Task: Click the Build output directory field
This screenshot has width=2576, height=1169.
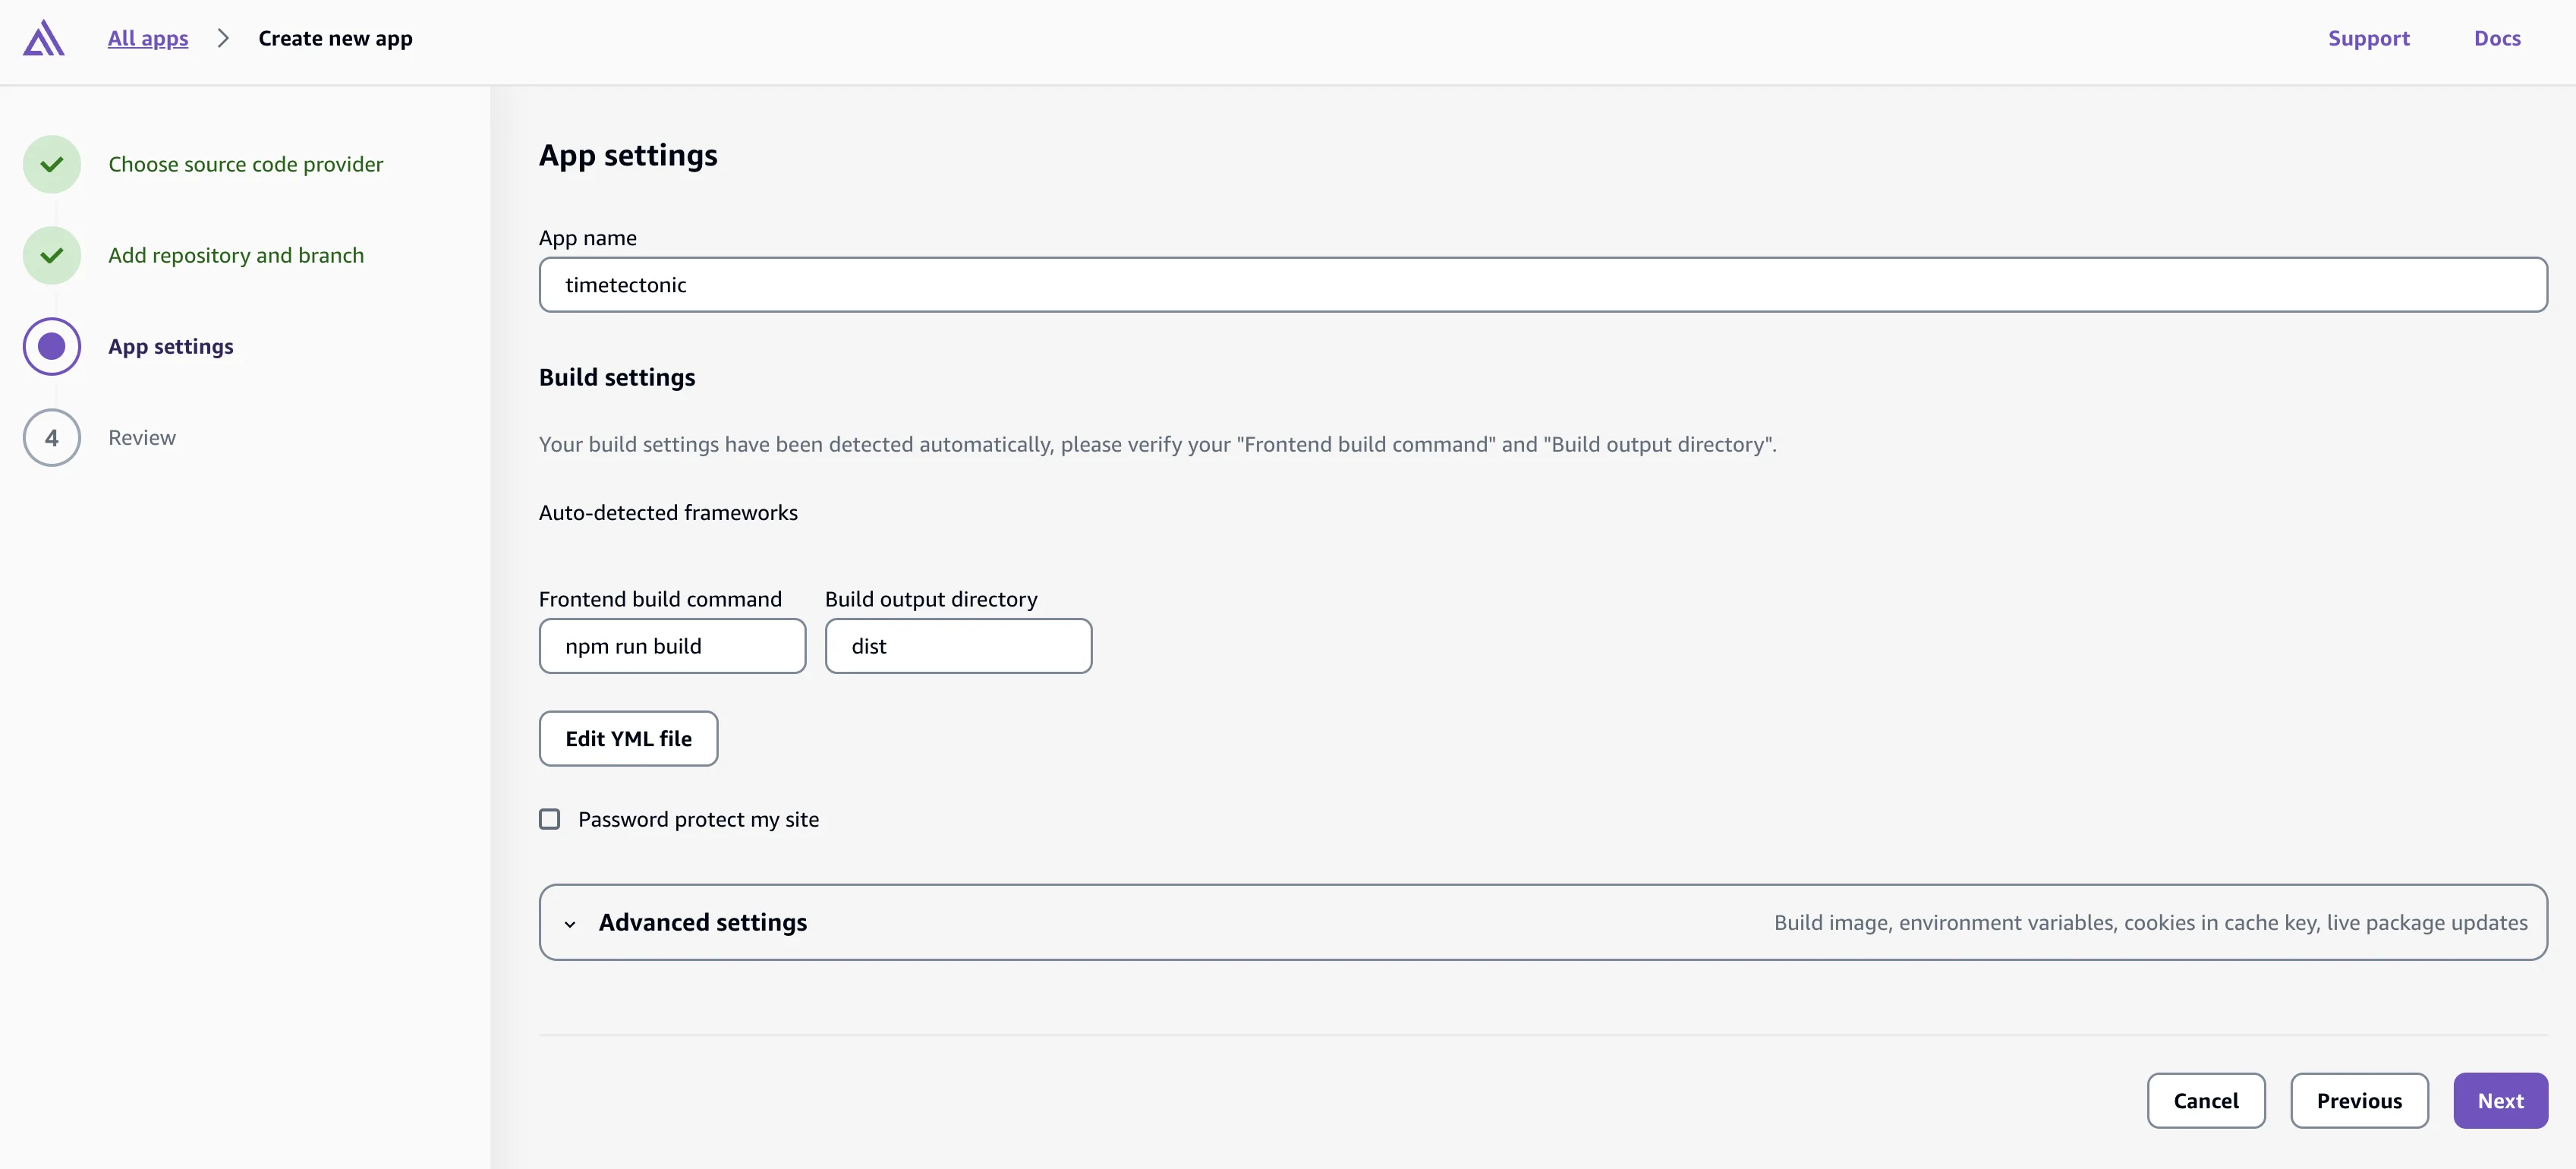Action: (958, 646)
